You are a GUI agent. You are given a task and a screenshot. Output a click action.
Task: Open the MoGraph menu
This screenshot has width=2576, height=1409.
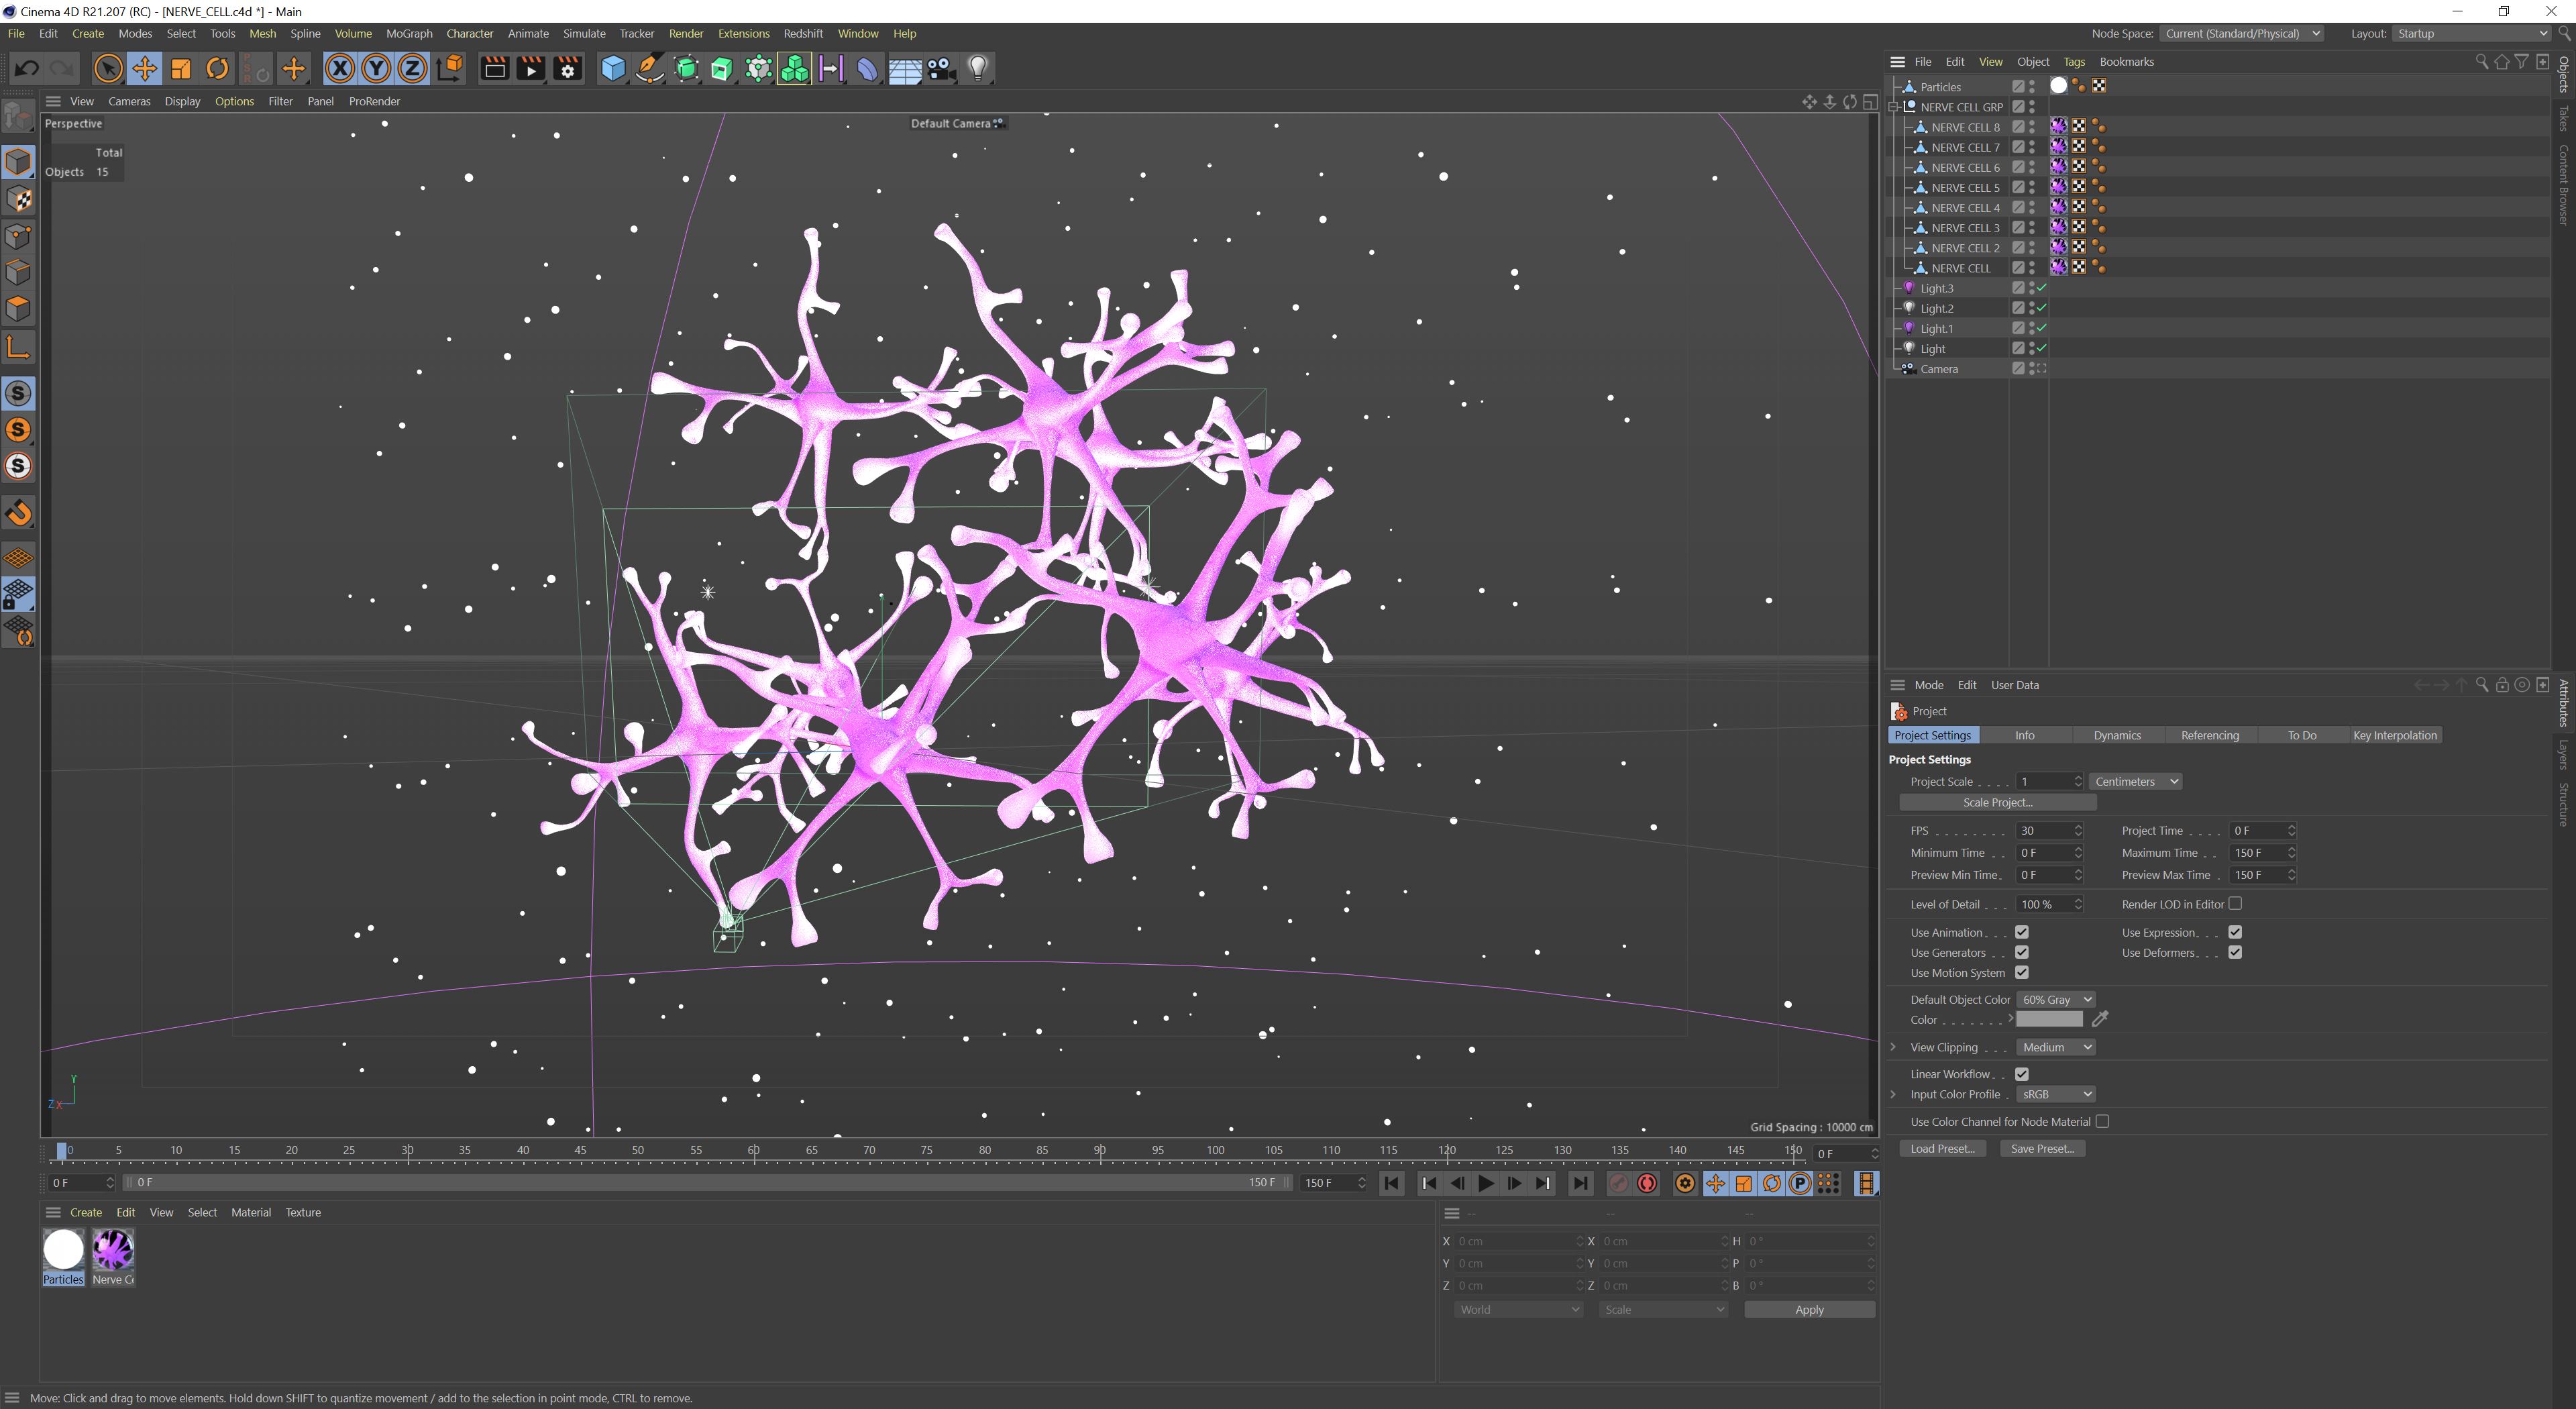408,33
